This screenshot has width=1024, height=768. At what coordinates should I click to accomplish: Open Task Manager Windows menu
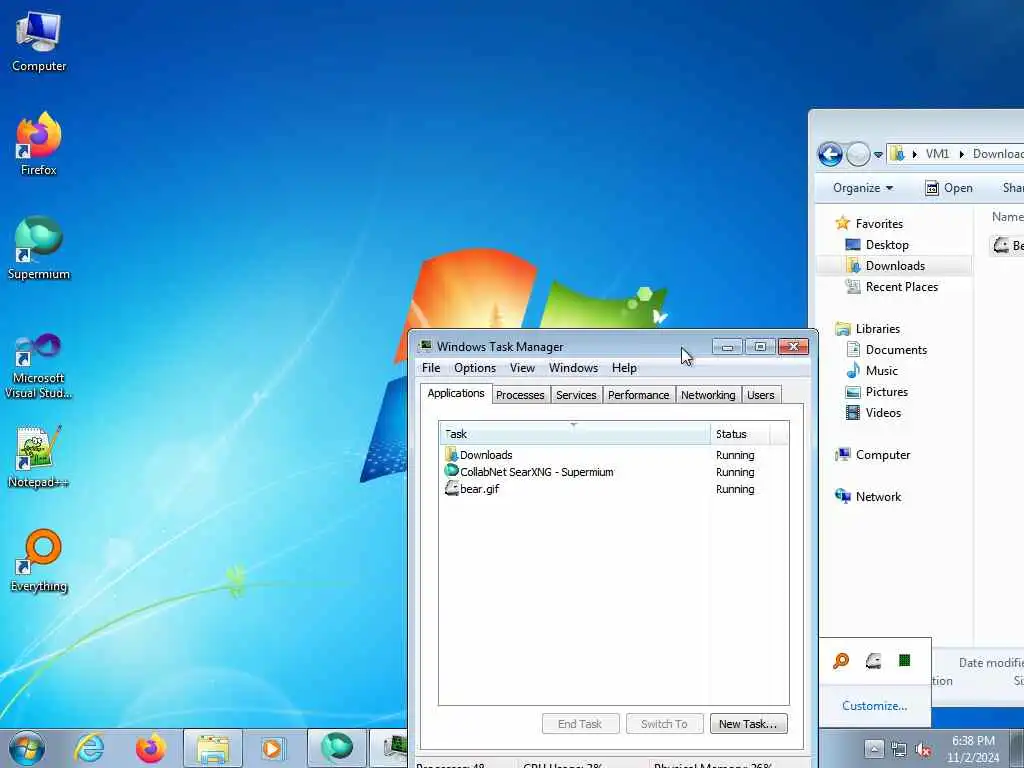573,368
